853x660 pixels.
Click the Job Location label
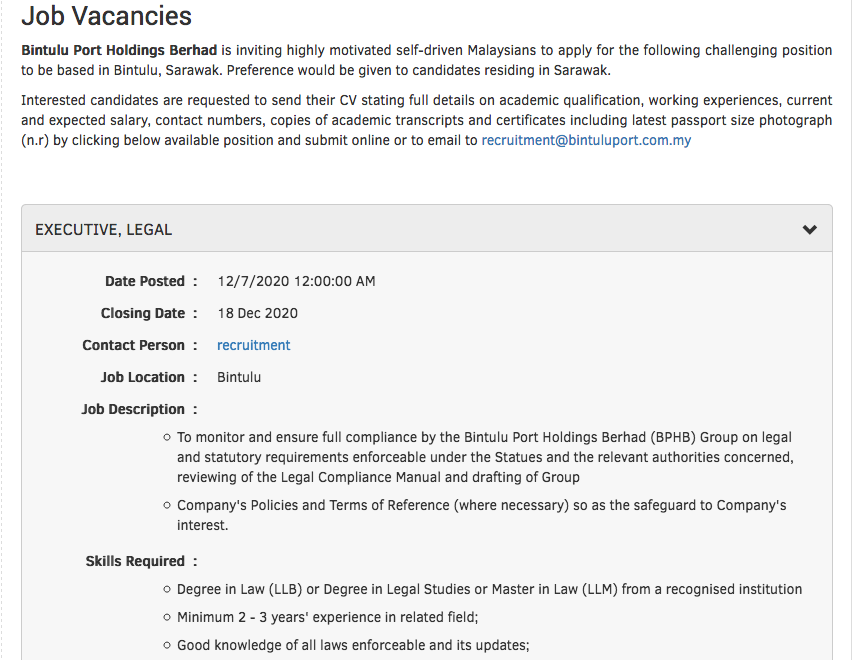click(143, 377)
